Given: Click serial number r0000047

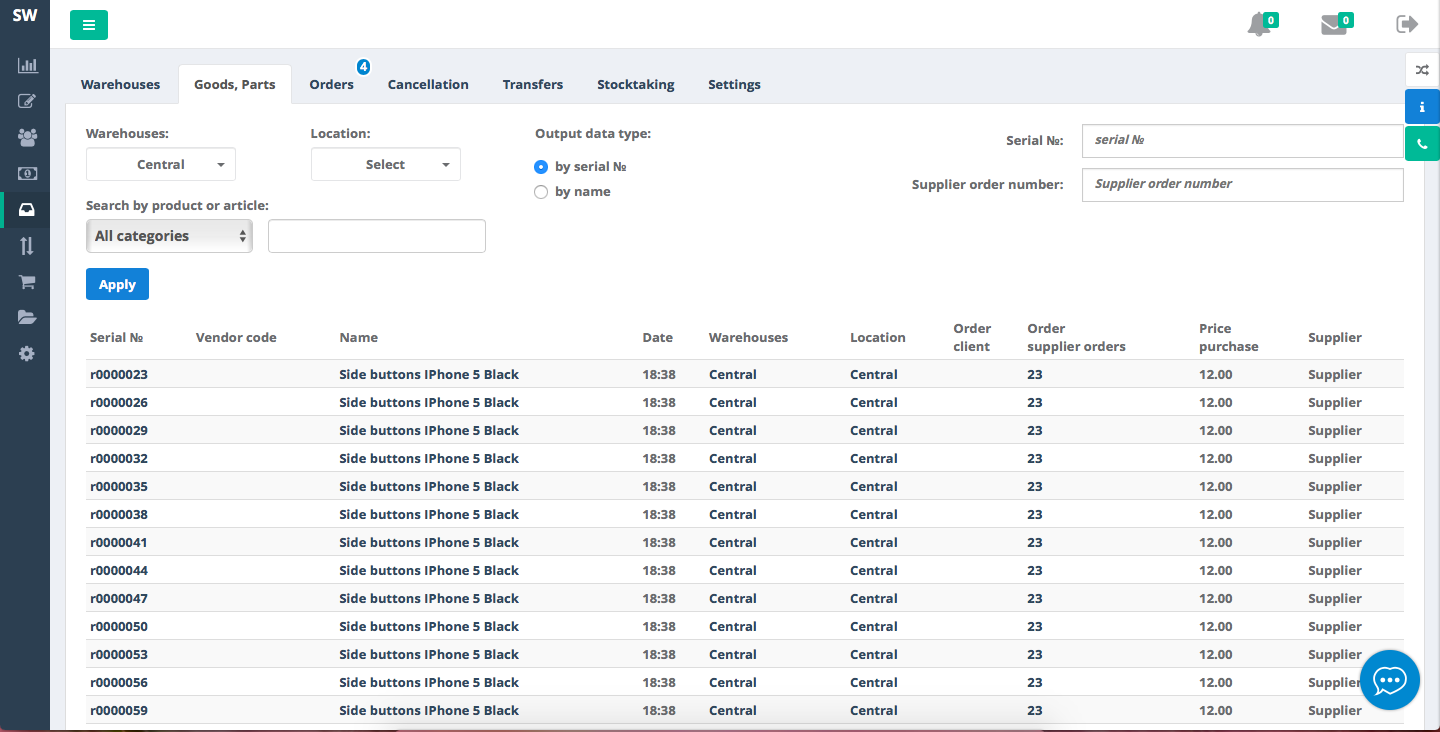Looking at the screenshot, I should 119,599.
